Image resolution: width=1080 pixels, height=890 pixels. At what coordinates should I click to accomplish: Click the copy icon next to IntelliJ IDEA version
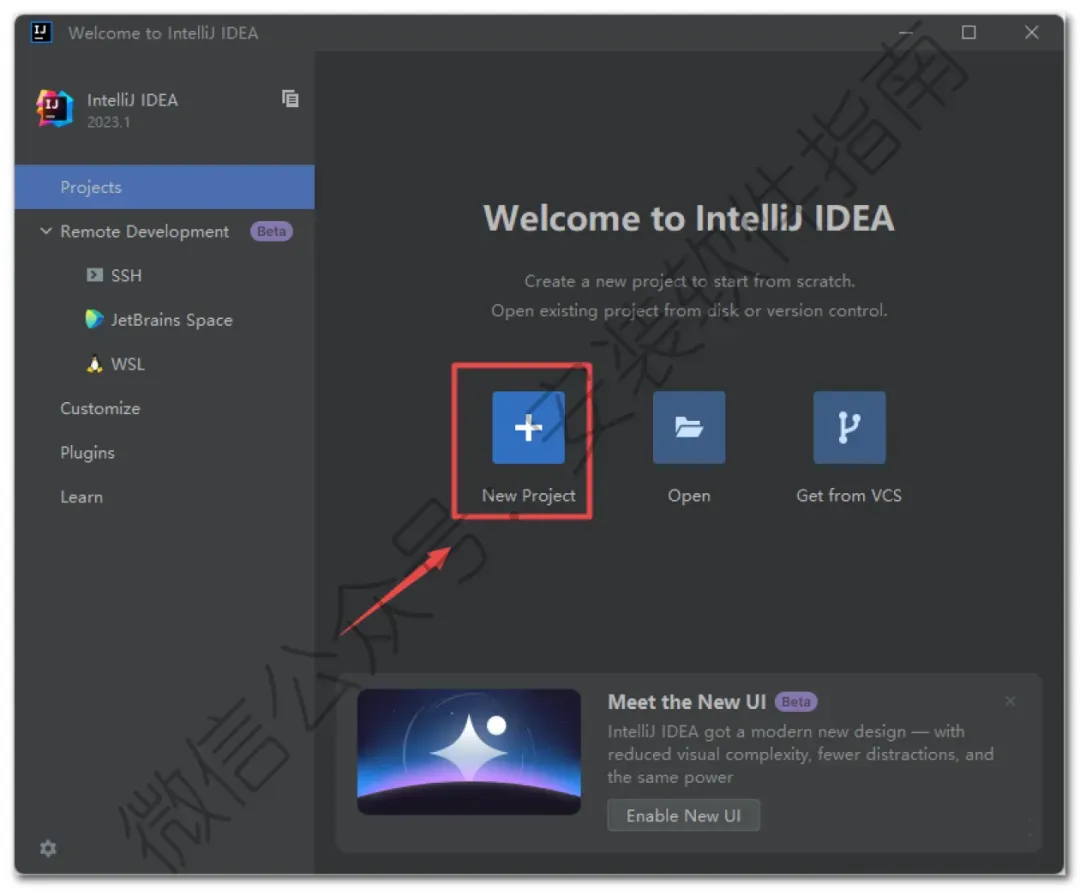pos(290,99)
